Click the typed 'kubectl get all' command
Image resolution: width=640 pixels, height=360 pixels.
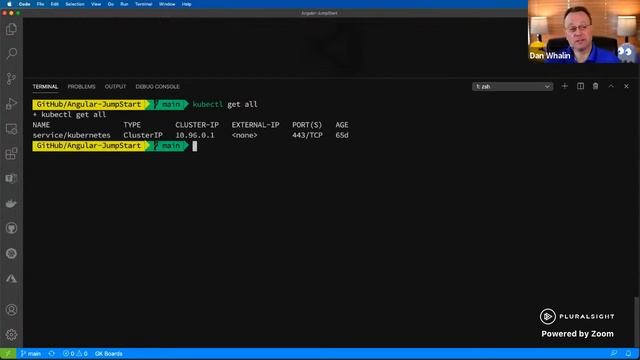(225, 104)
